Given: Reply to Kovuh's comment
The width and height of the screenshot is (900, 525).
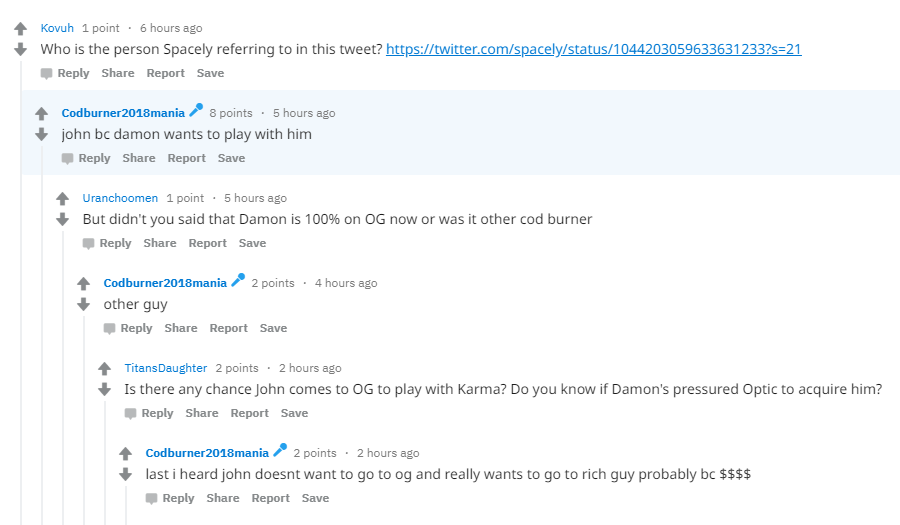Looking at the screenshot, I should [x=65, y=73].
